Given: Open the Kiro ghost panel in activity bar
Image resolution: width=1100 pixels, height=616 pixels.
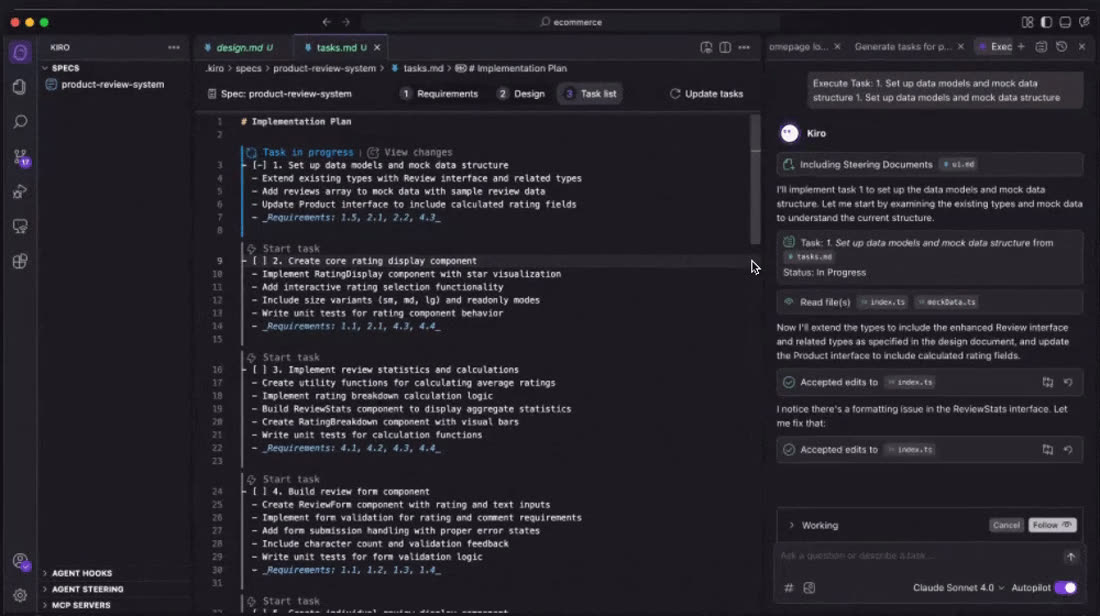Looking at the screenshot, I should pyautogui.click(x=20, y=53).
